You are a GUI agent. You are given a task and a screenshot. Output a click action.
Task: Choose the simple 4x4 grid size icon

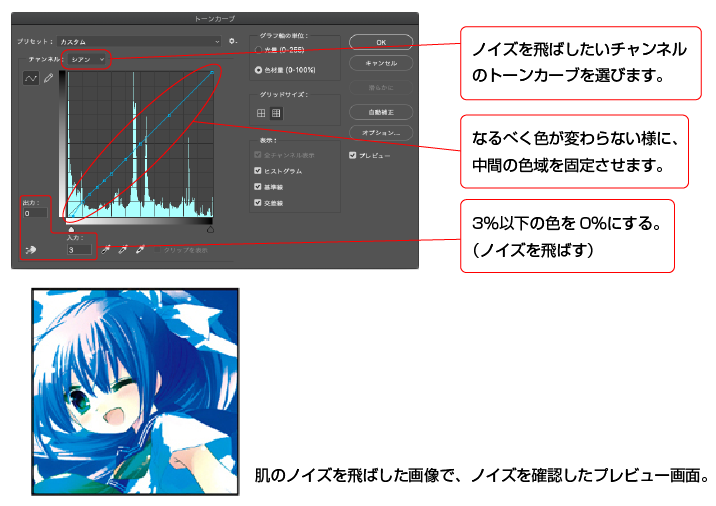pyautogui.click(x=261, y=113)
